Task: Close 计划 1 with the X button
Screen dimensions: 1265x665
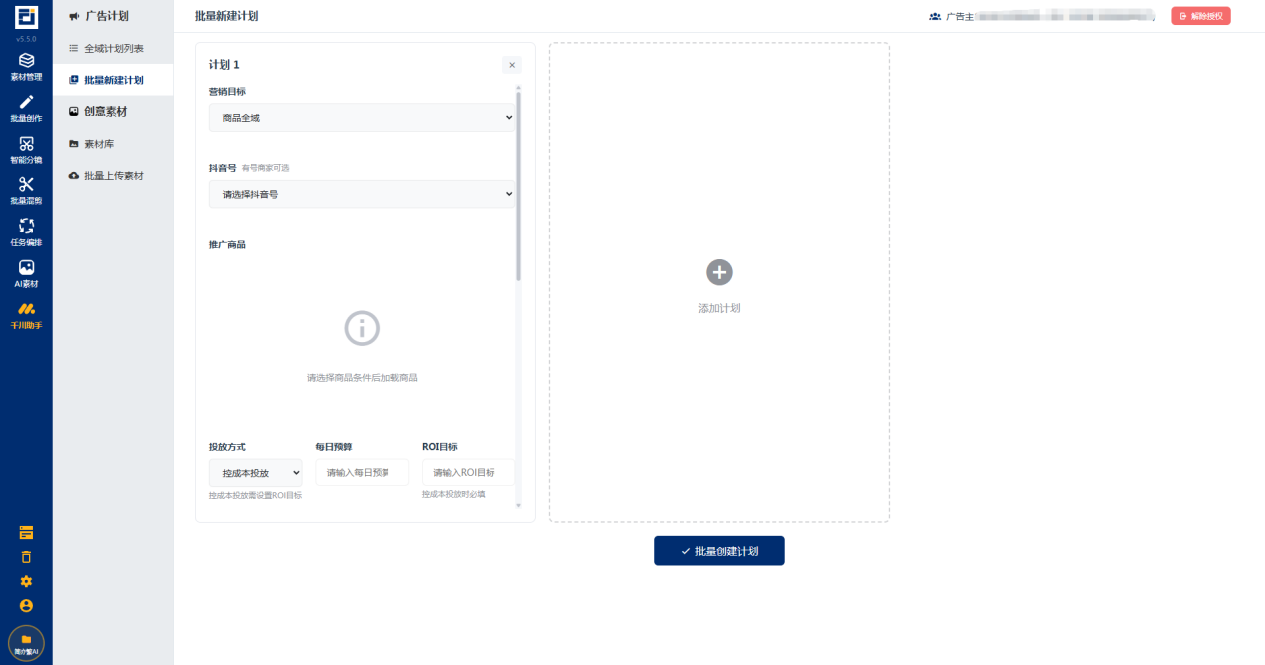Action: pyautogui.click(x=512, y=65)
